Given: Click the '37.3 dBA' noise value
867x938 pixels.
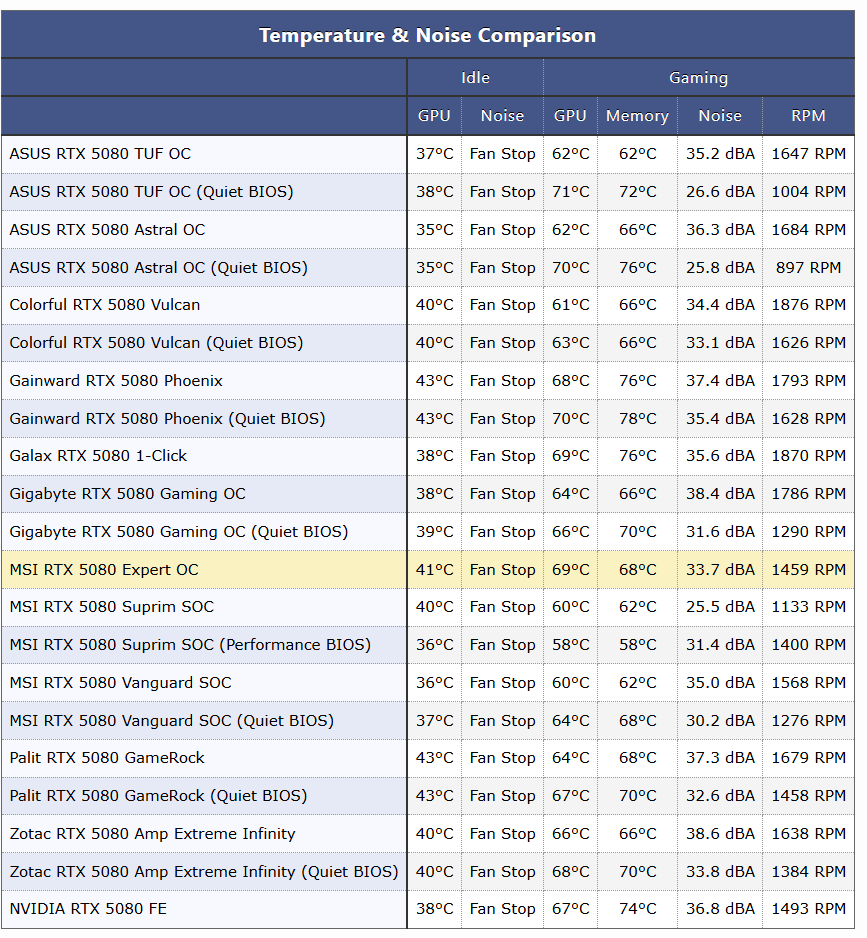Looking at the screenshot, I should 720,758.
